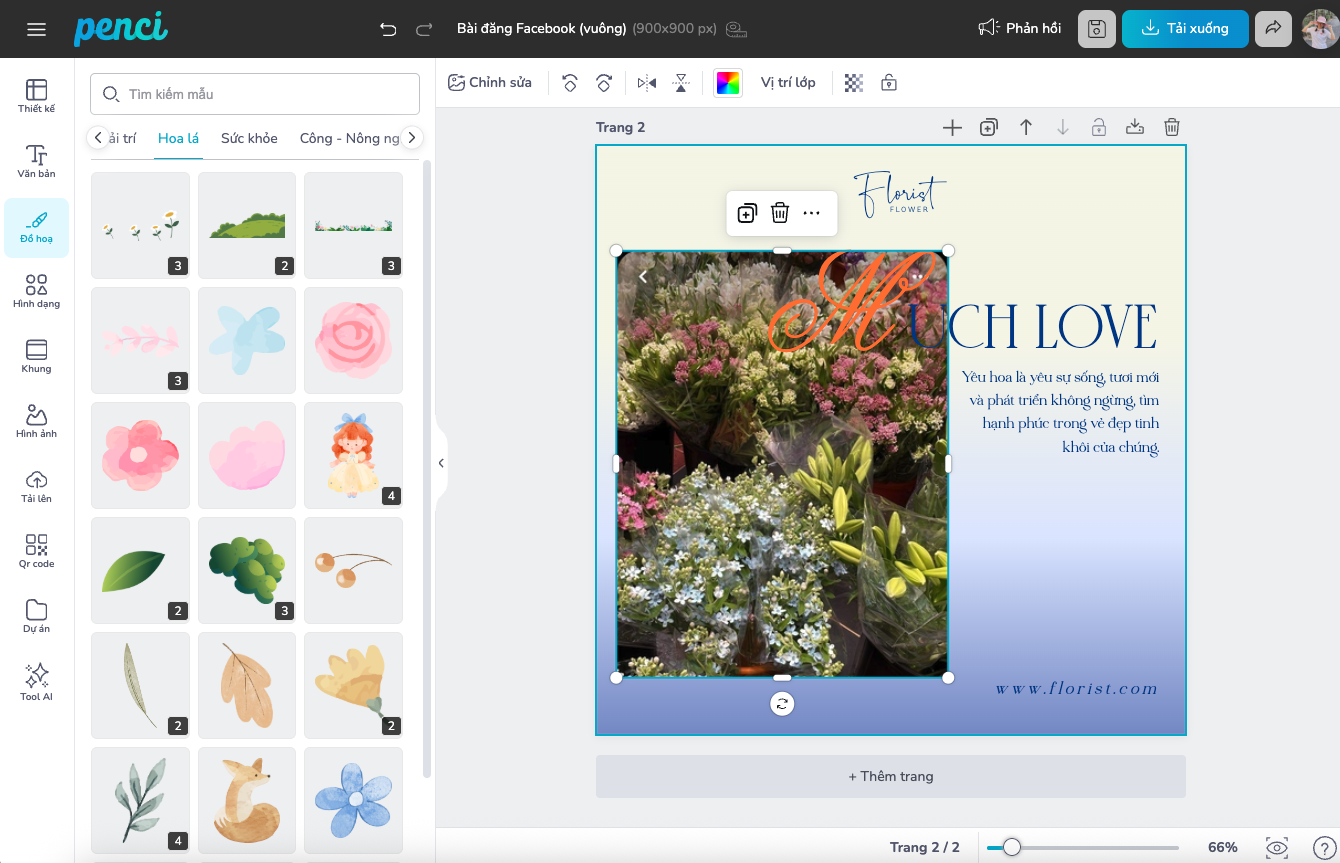Viewport: 1340px width, 863px height.
Task: Collapse the left side panel
Action: click(x=441, y=463)
